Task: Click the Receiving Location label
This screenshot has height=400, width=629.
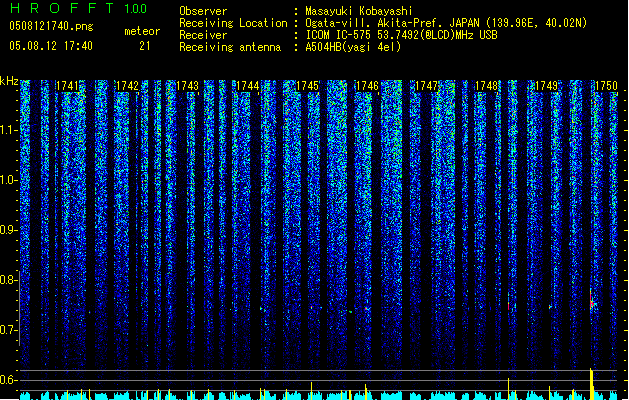Action: 233,23
